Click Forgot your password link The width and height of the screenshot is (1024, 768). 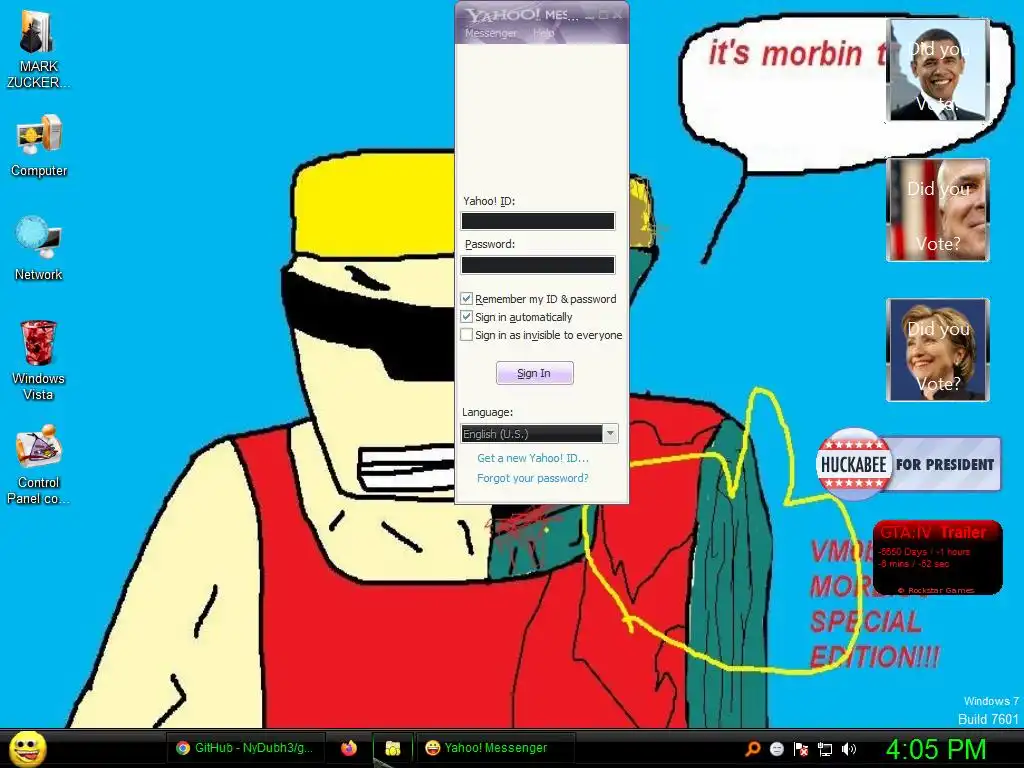point(532,478)
